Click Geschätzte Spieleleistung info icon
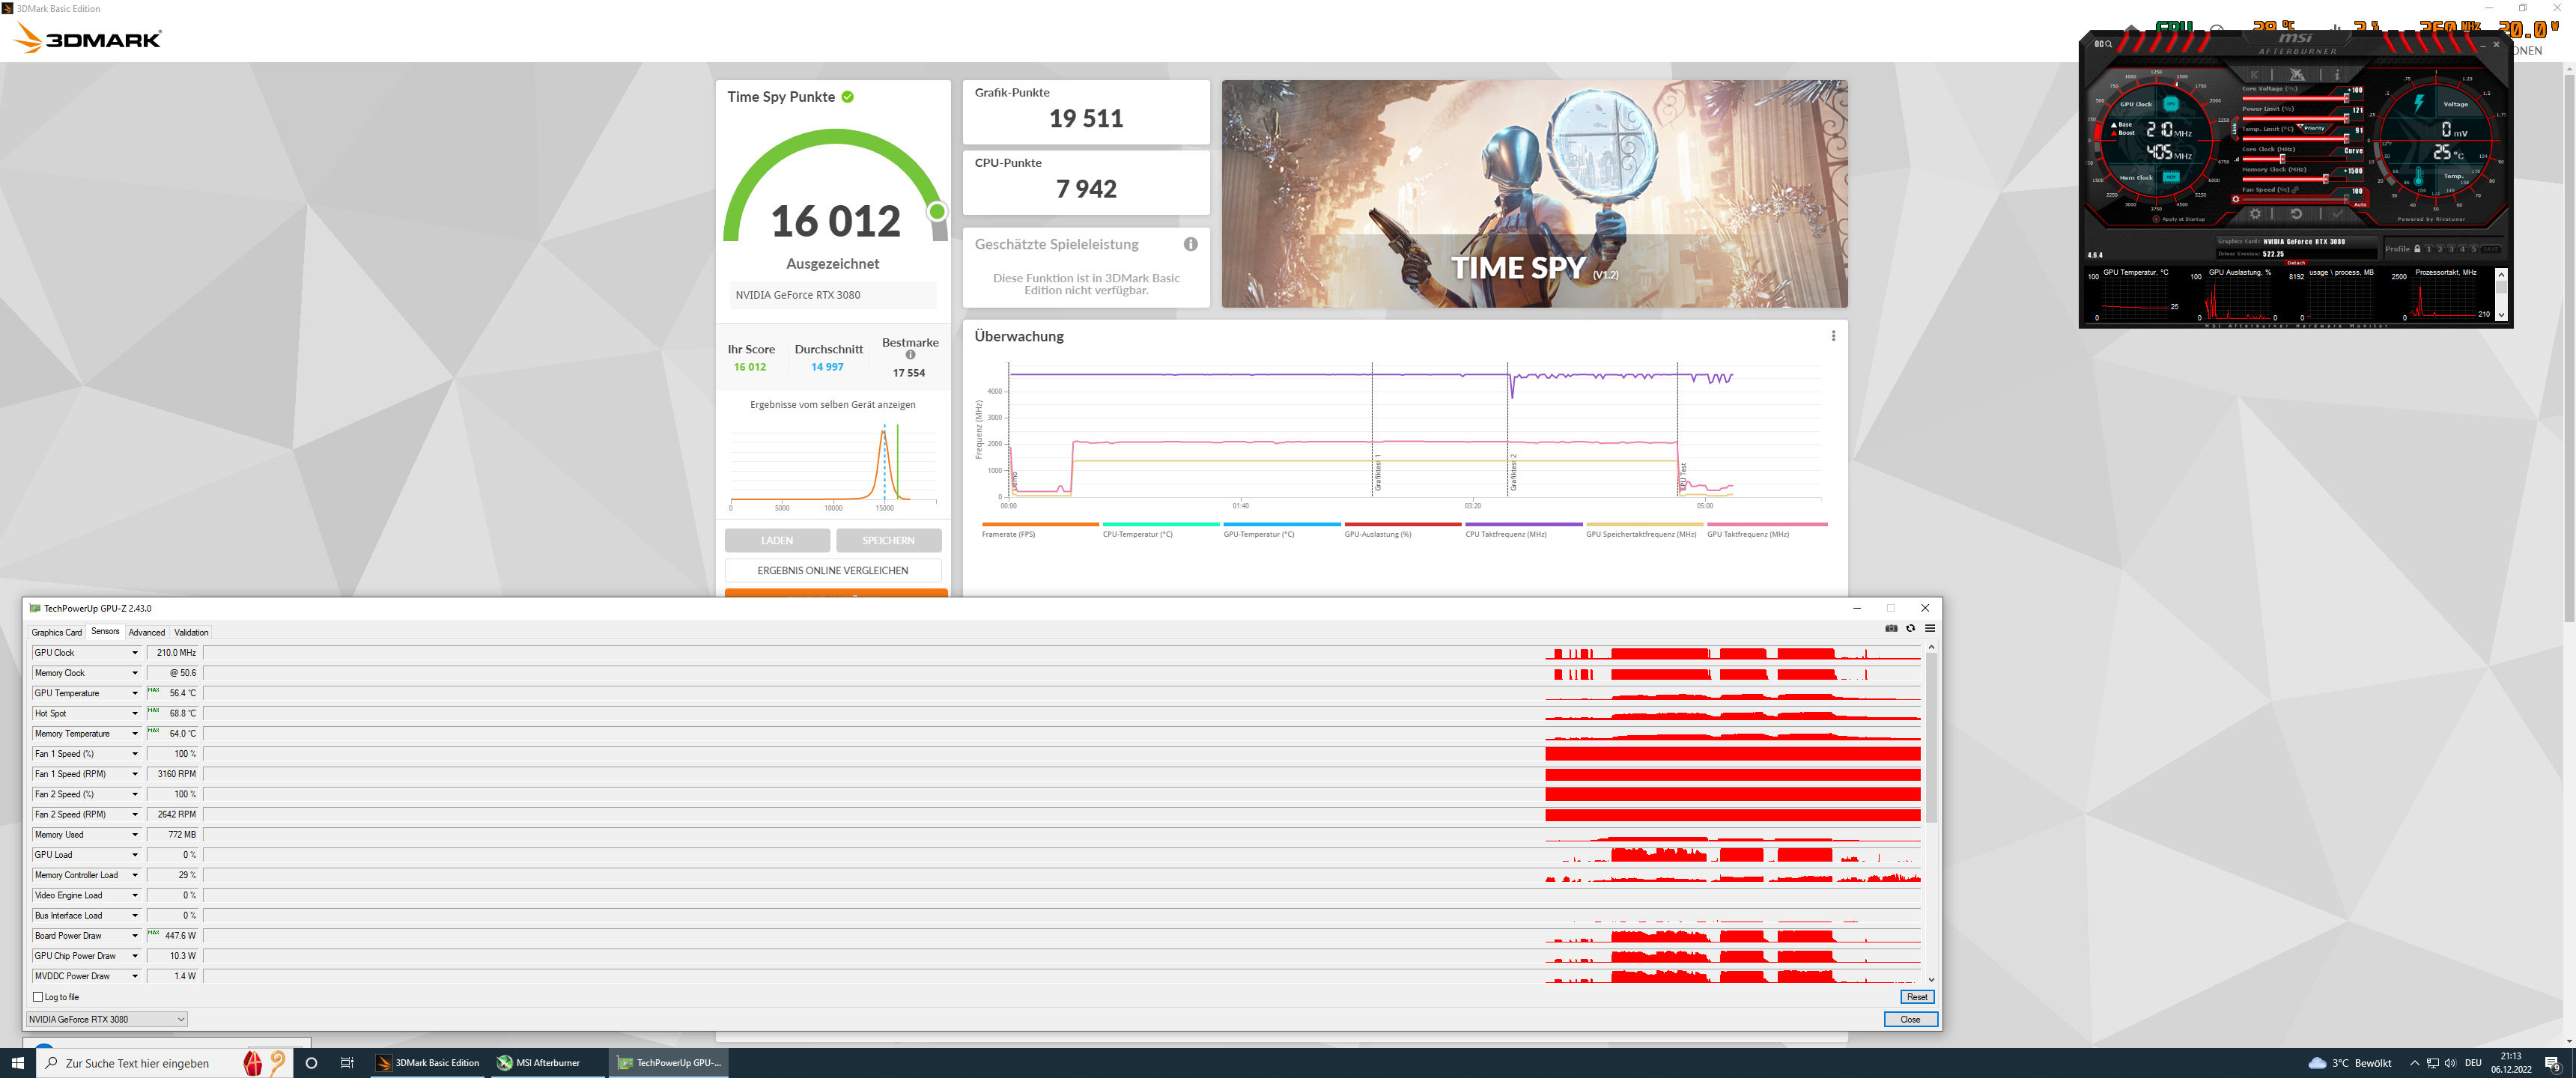The height and width of the screenshot is (1078, 2576). click(1190, 244)
